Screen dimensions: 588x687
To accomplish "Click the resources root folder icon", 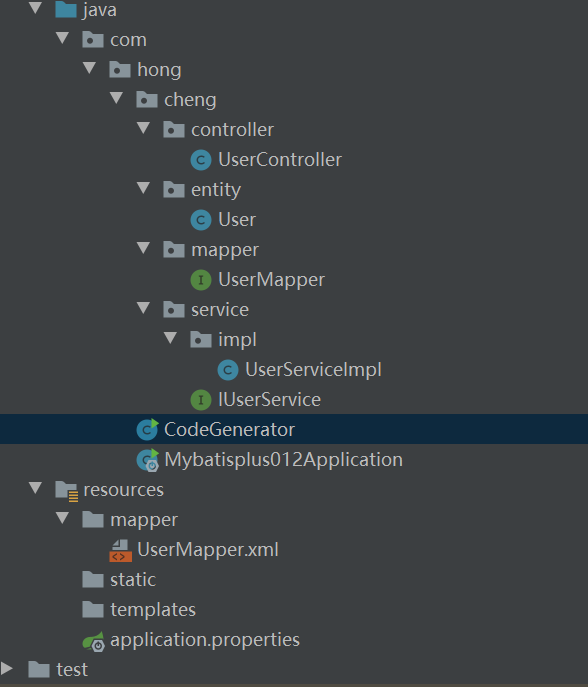I will pos(67,491).
